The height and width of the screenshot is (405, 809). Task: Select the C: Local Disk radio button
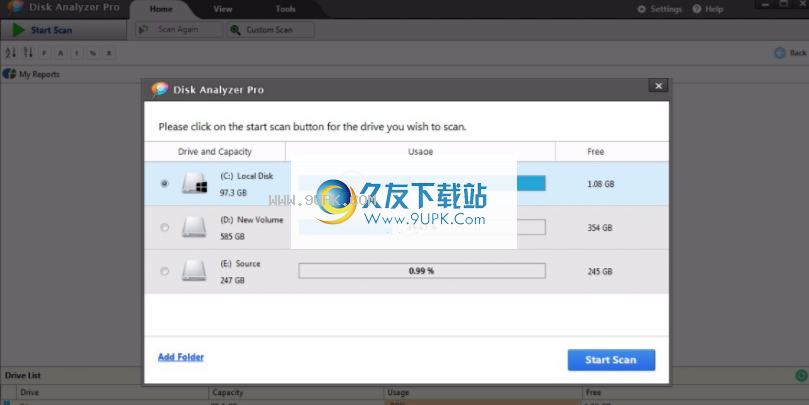point(165,183)
